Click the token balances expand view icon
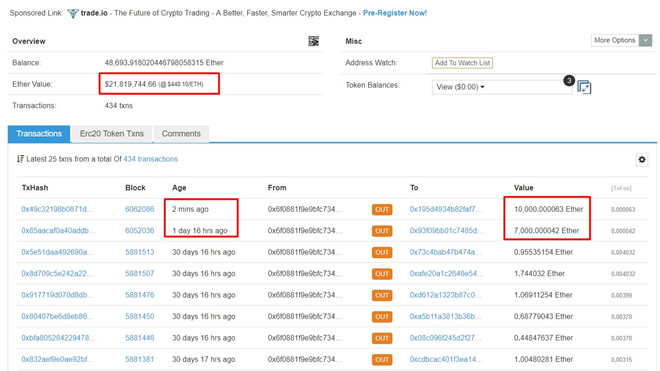This screenshot has width=660, height=371. 584,87
